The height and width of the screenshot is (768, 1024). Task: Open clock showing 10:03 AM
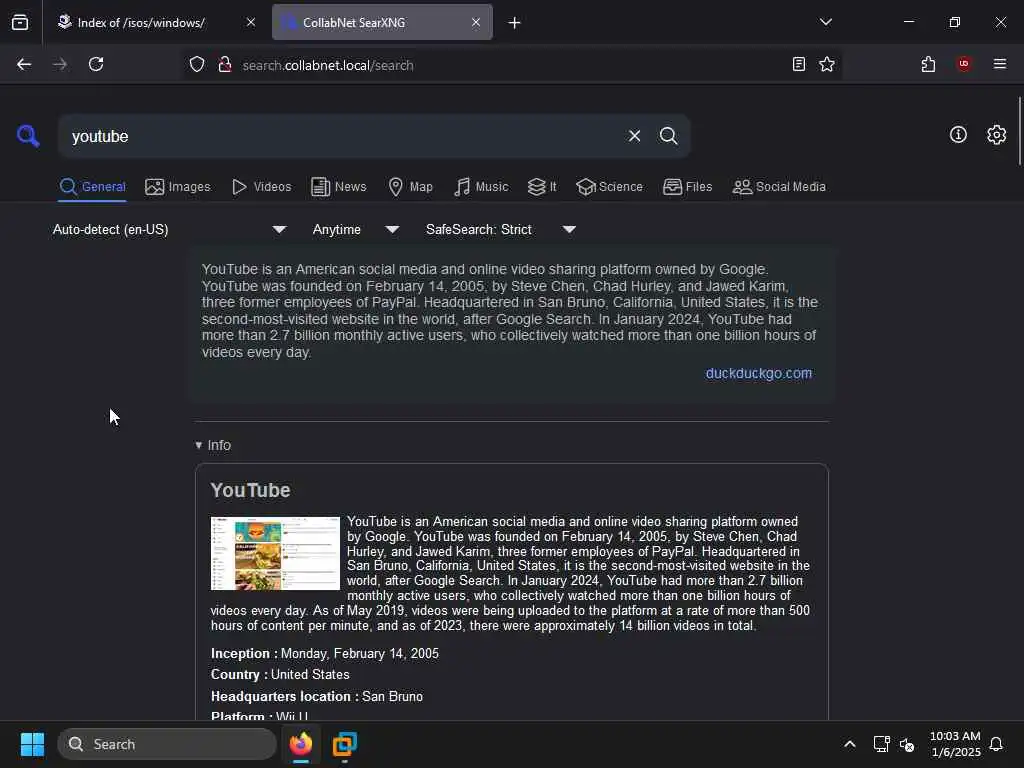click(955, 744)
